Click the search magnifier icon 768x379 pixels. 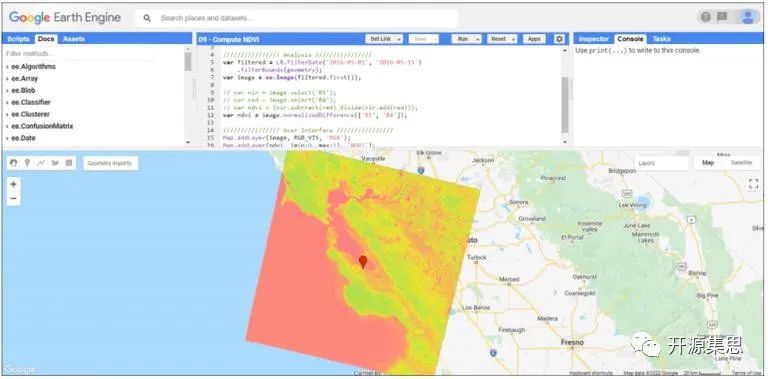[147, 18]
